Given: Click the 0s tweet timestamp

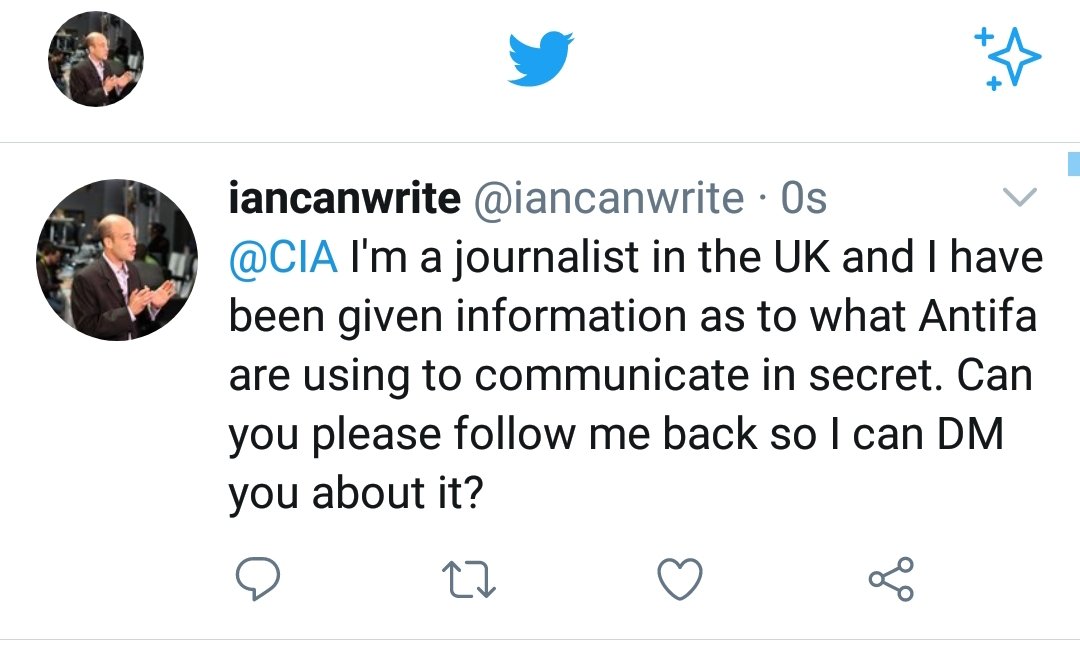Looking at the screenshot, I should click(x=804, y=198).
